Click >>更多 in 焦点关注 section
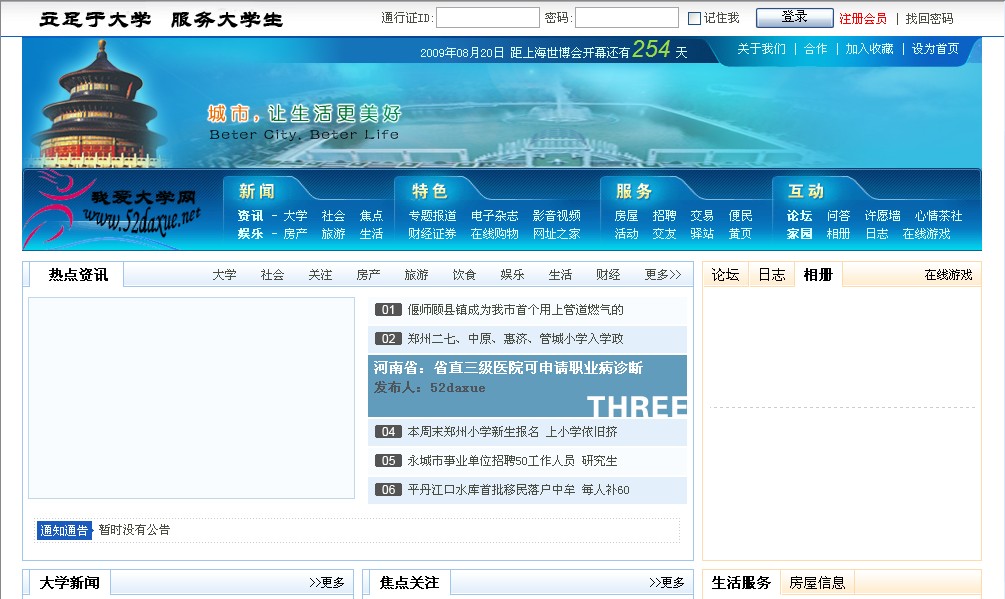 point(667,582)
